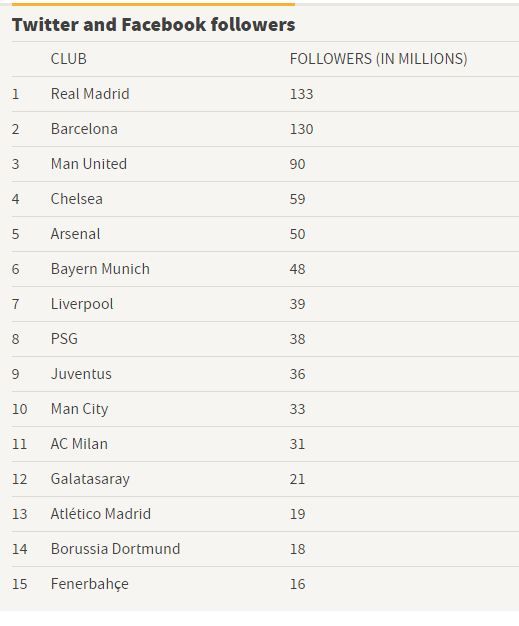Select the Arsenal row

[x=265, y=234]
